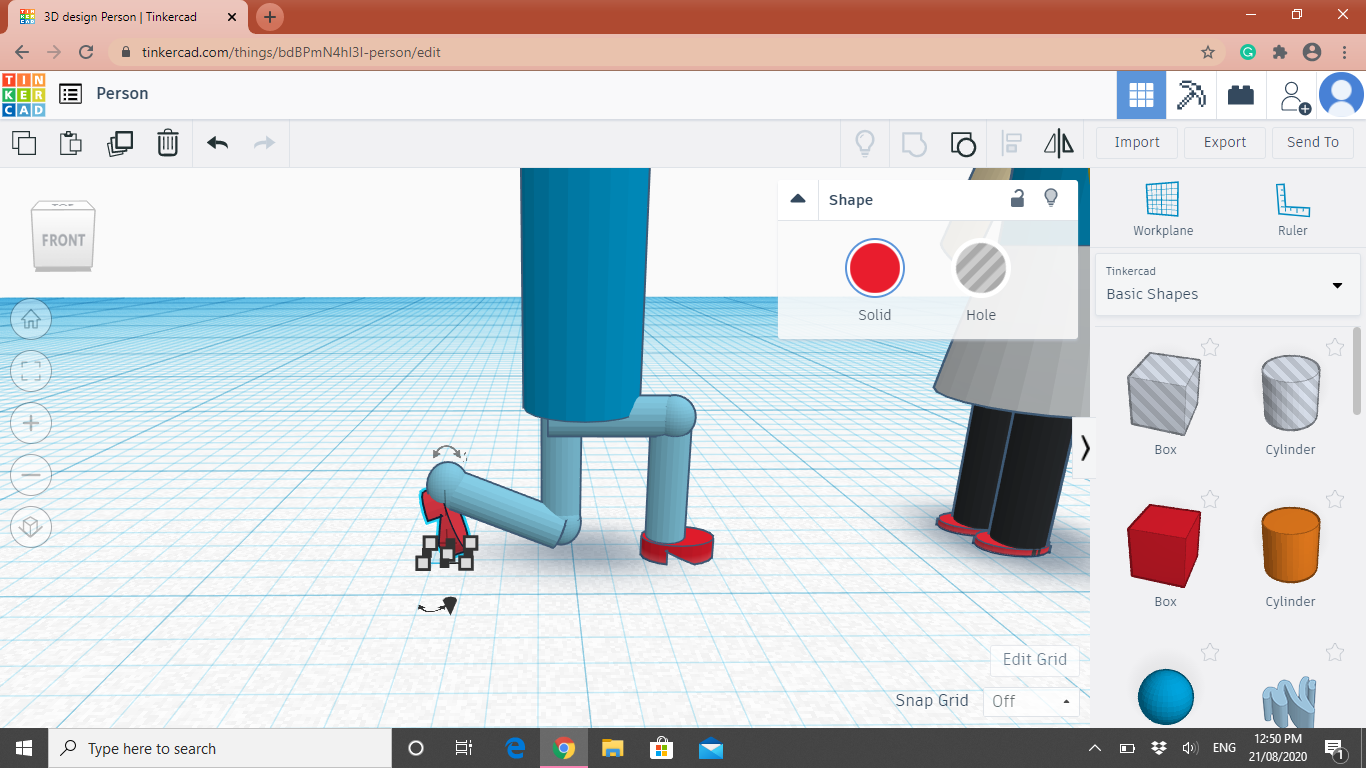This screenshot has height=768, width=1366.
Task: Click the Export button
Action: (x=1225, y=142)
